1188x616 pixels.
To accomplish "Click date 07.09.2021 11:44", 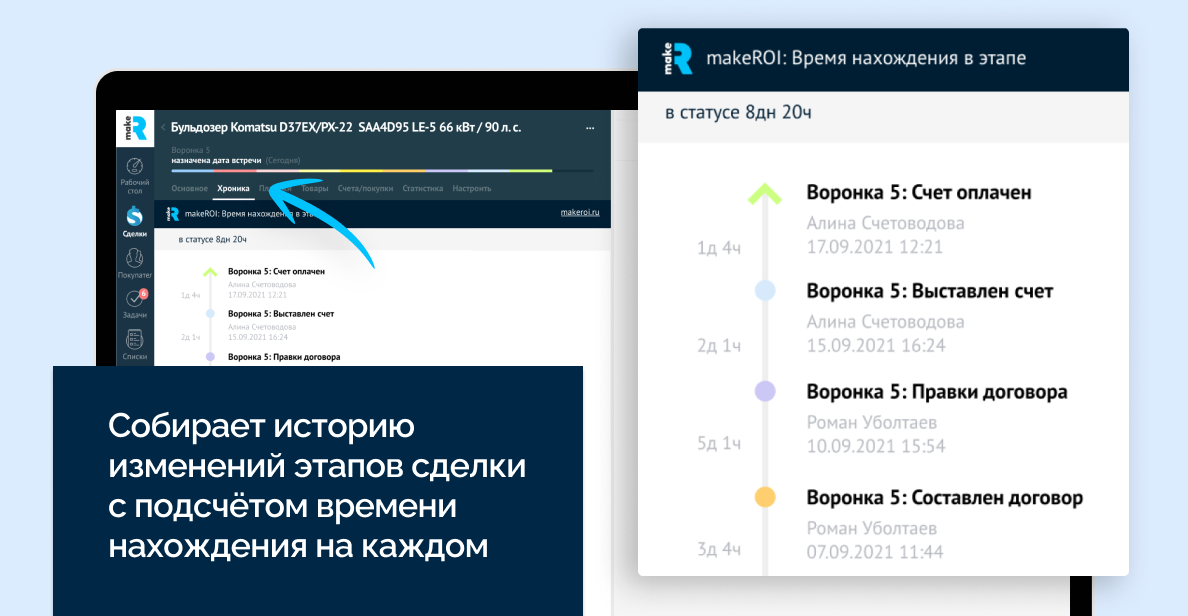I will (x=875, y=552).
